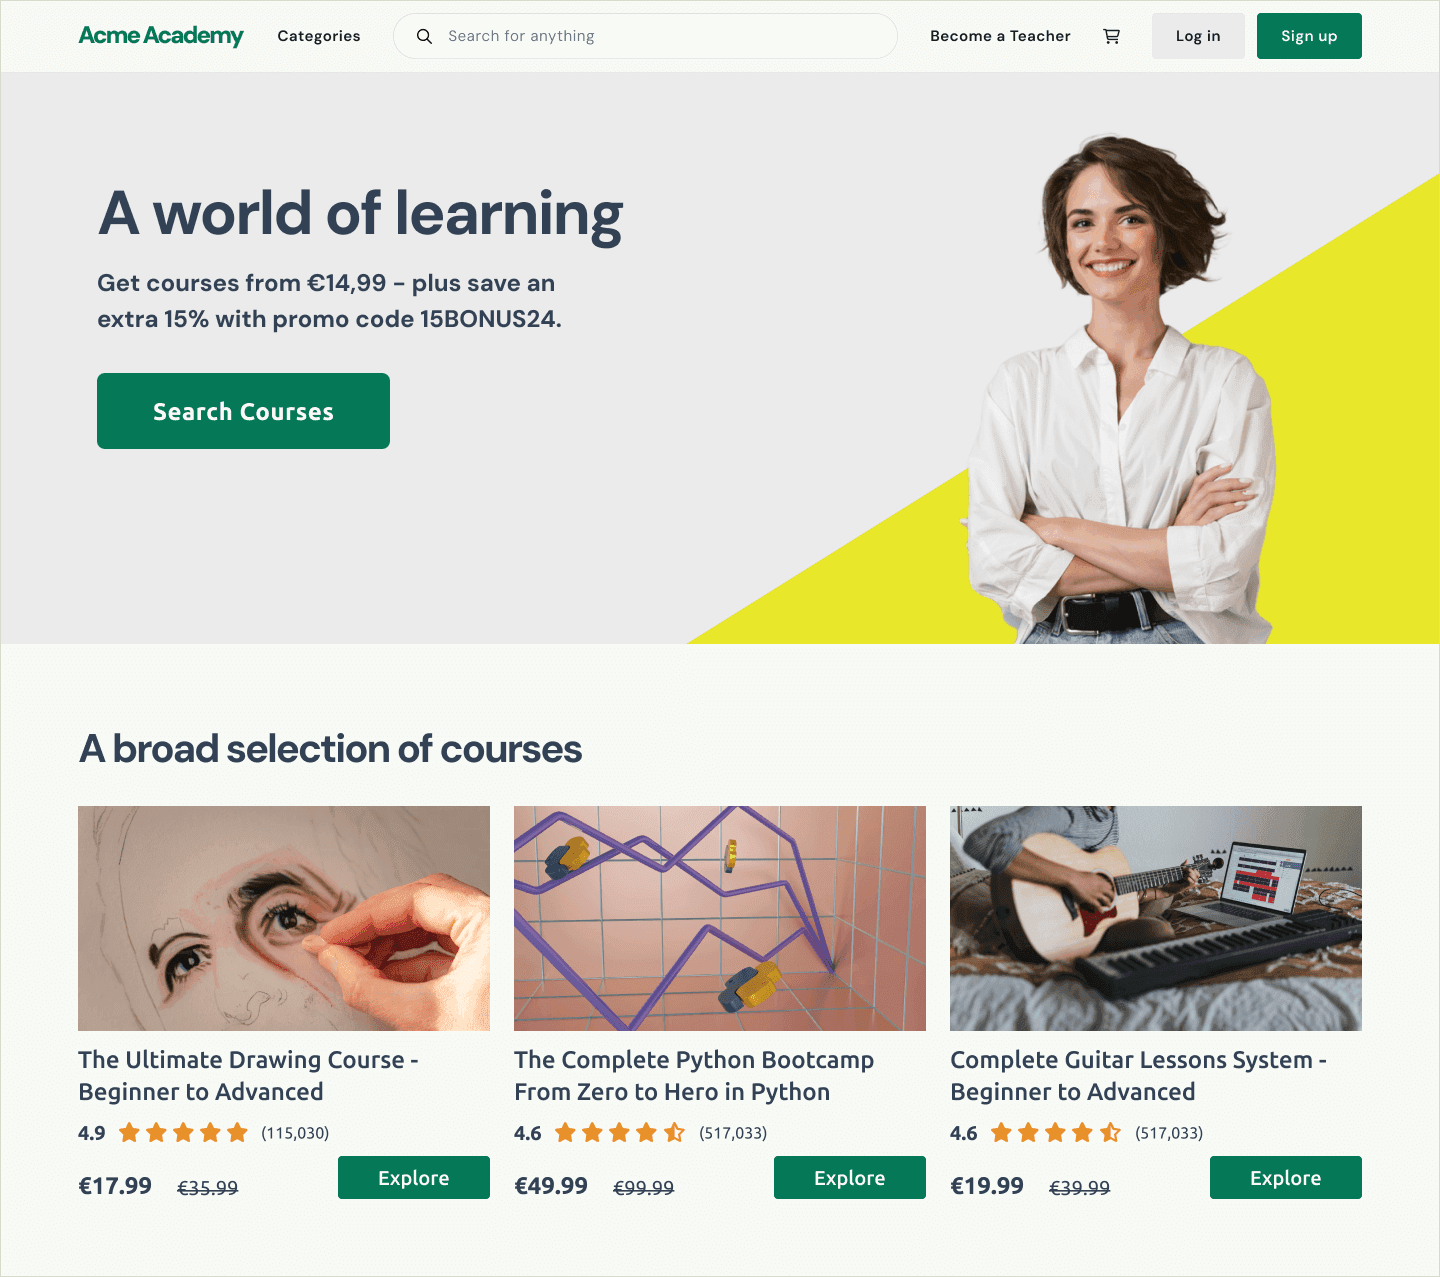
Task: Open The Complete Python Bootcamp title link
Action: (x=694, y=1076)
